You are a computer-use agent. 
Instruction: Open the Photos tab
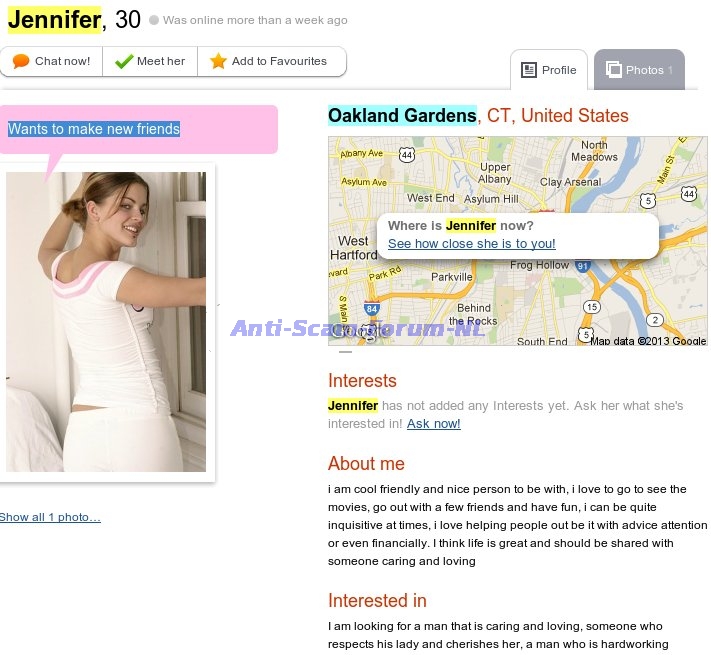point(639,70)
